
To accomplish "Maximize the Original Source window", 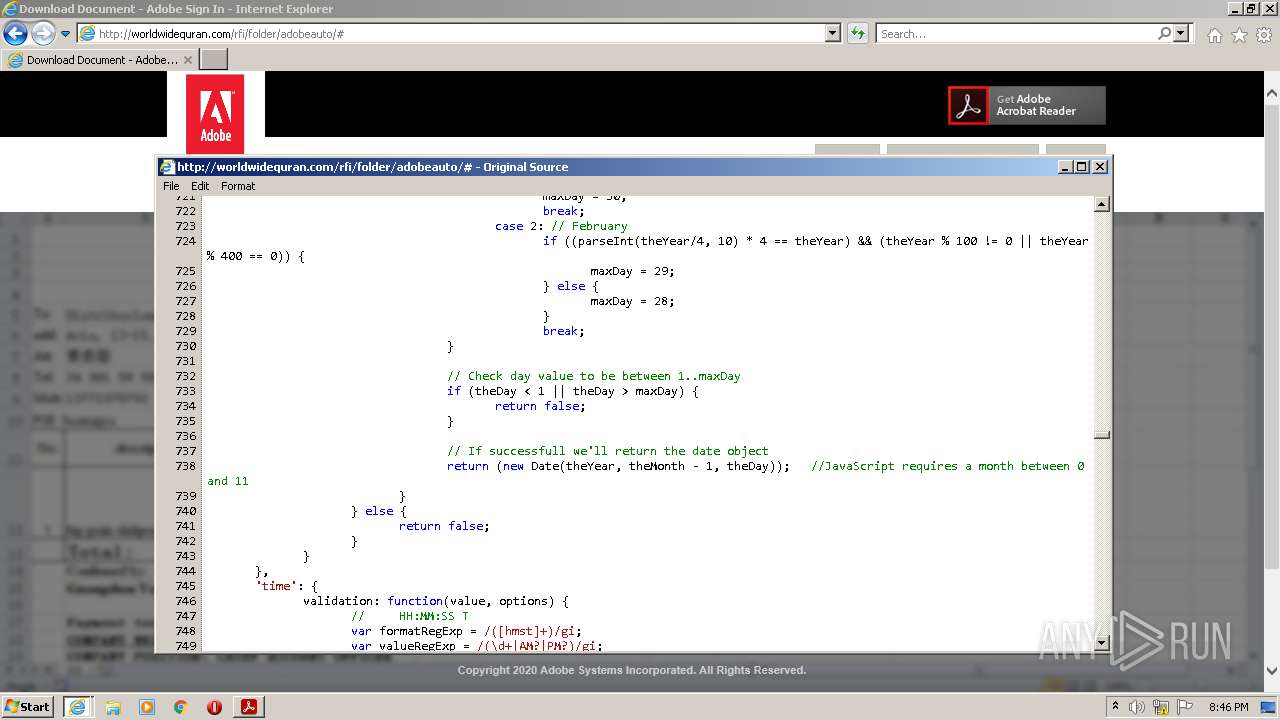I will coord(1082,167).
